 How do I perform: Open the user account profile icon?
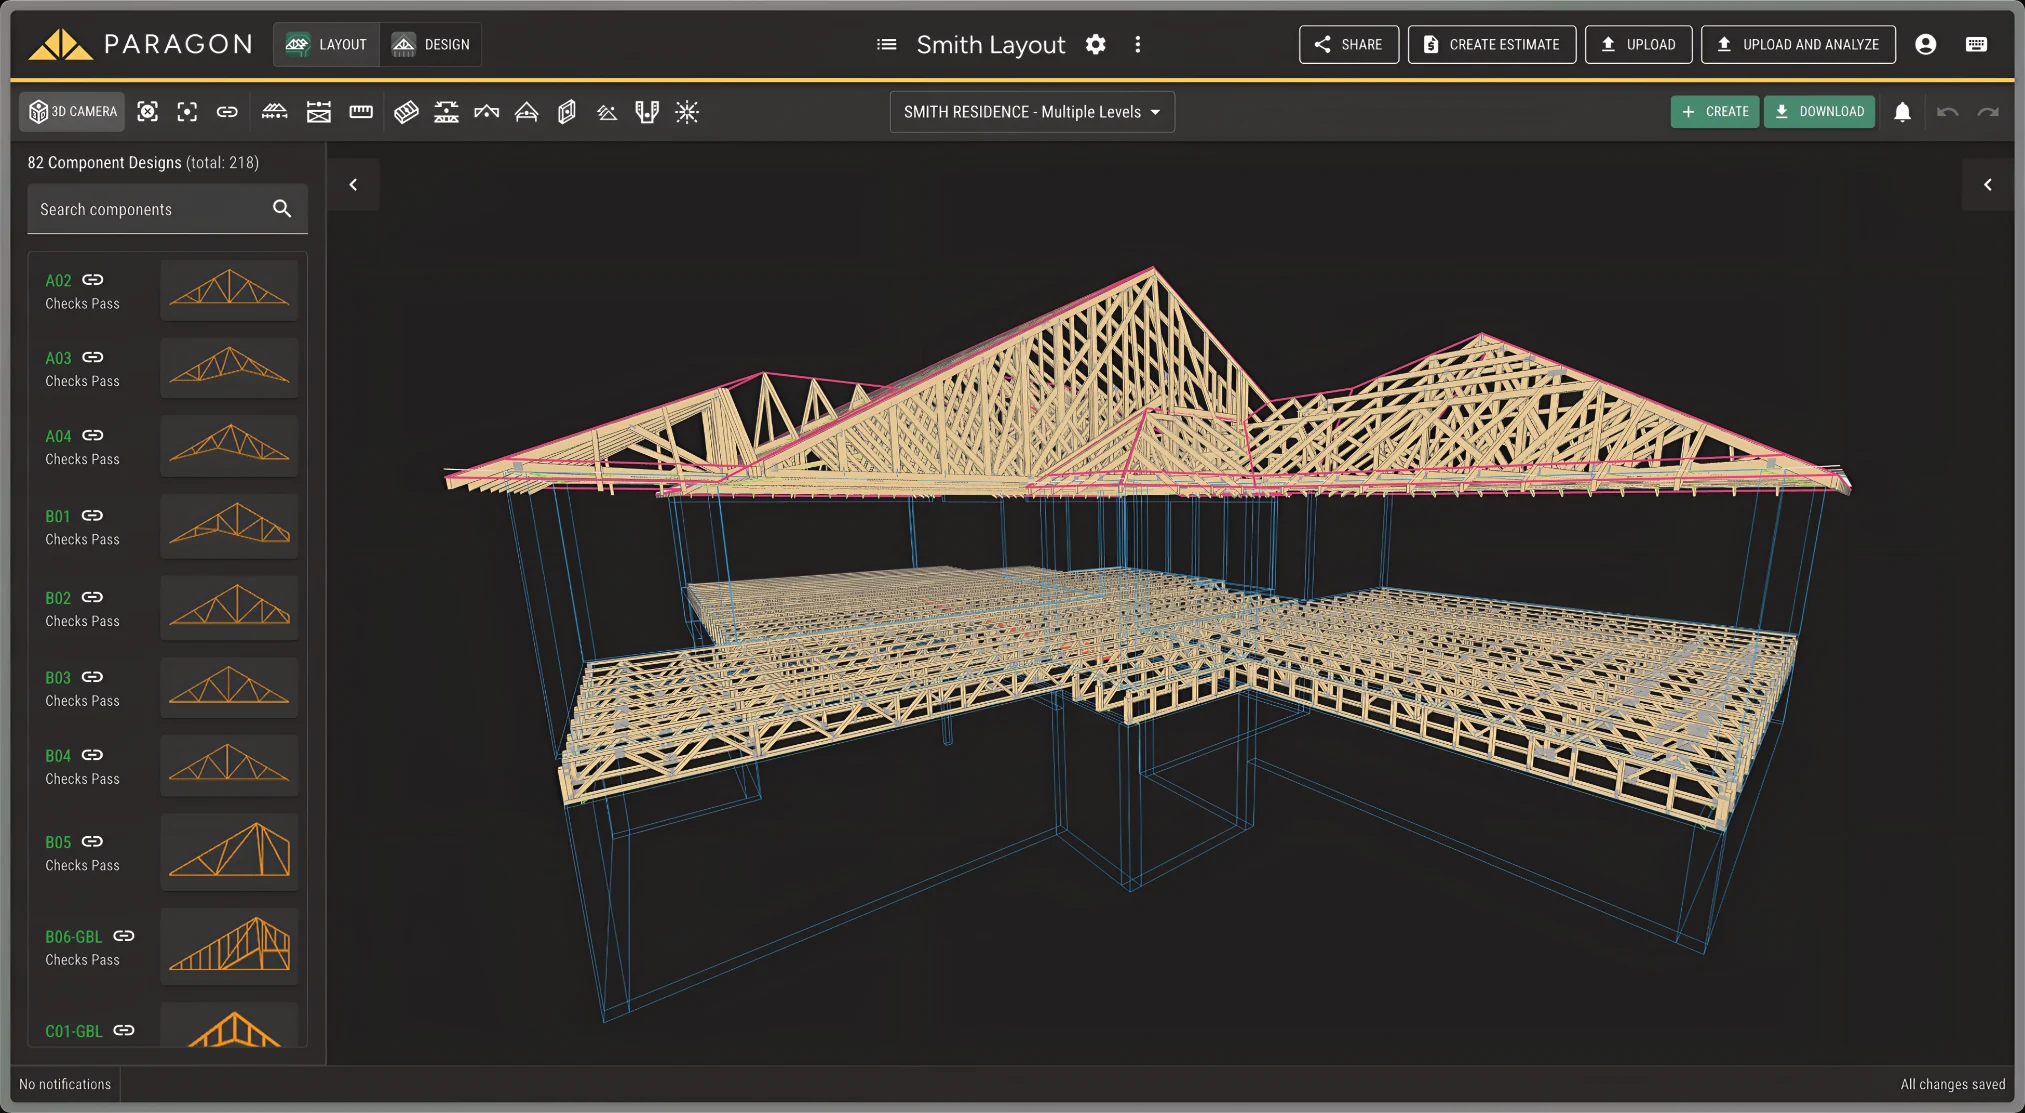tap(1925, 45)
